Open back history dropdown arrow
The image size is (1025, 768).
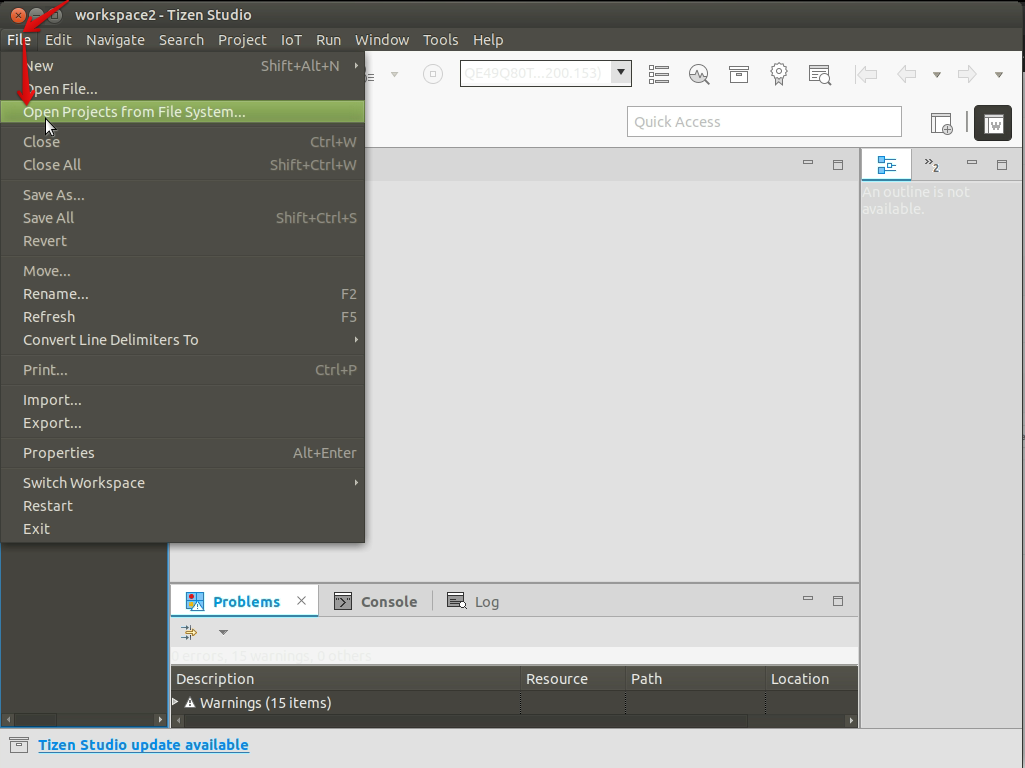(x=937, y=75)
